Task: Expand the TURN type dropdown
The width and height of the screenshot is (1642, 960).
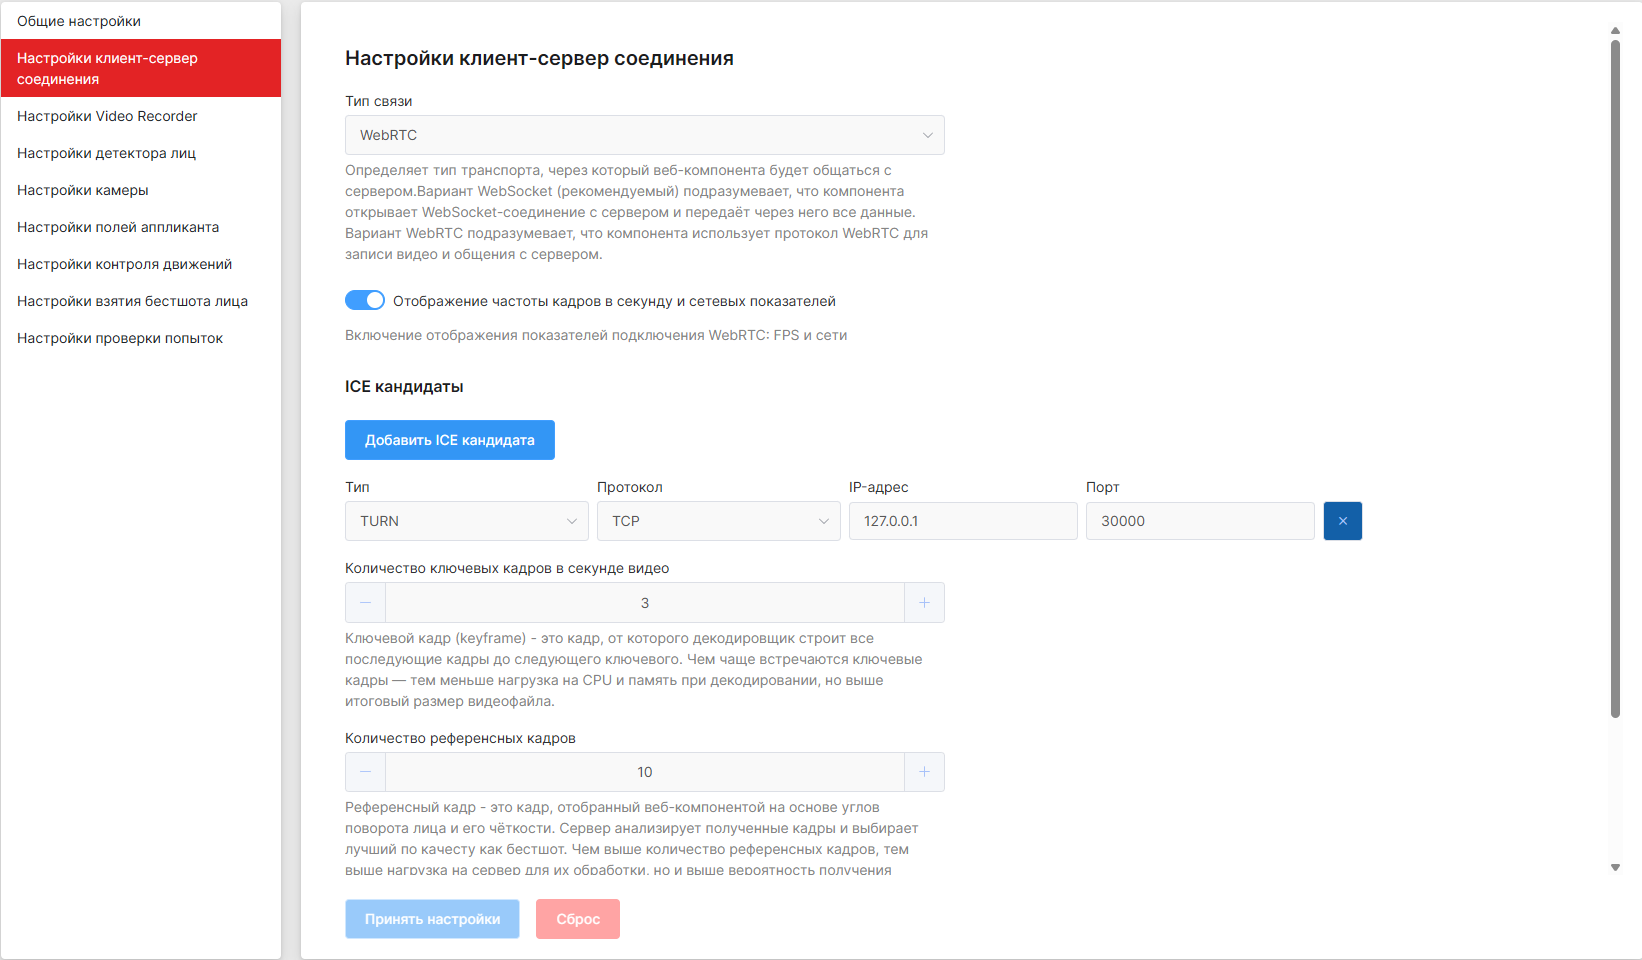Action: tap(467, 521)
